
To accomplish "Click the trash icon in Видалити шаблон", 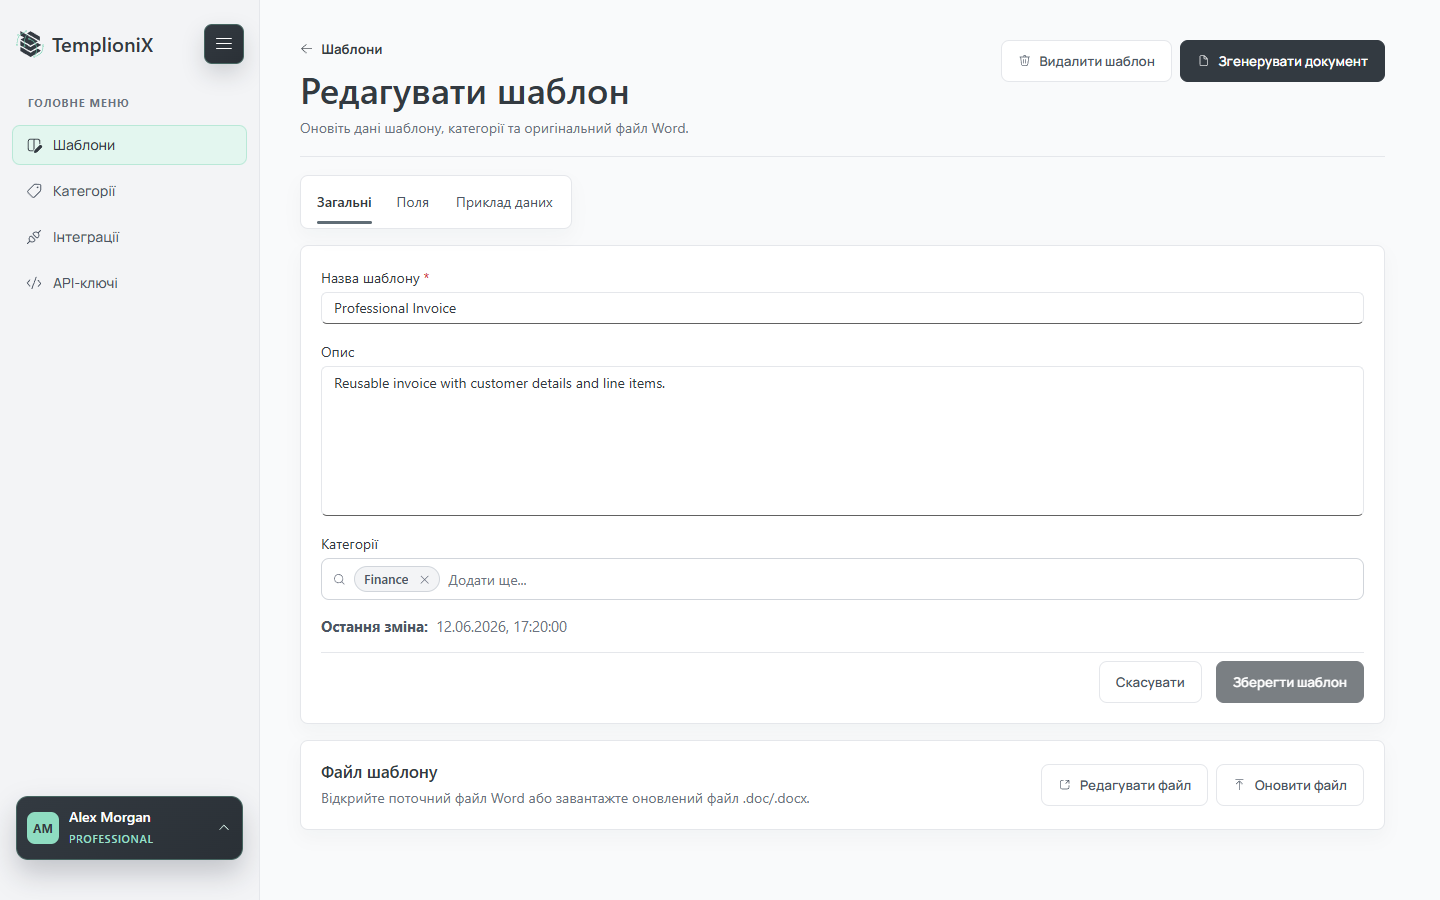I will (1024, 61).
